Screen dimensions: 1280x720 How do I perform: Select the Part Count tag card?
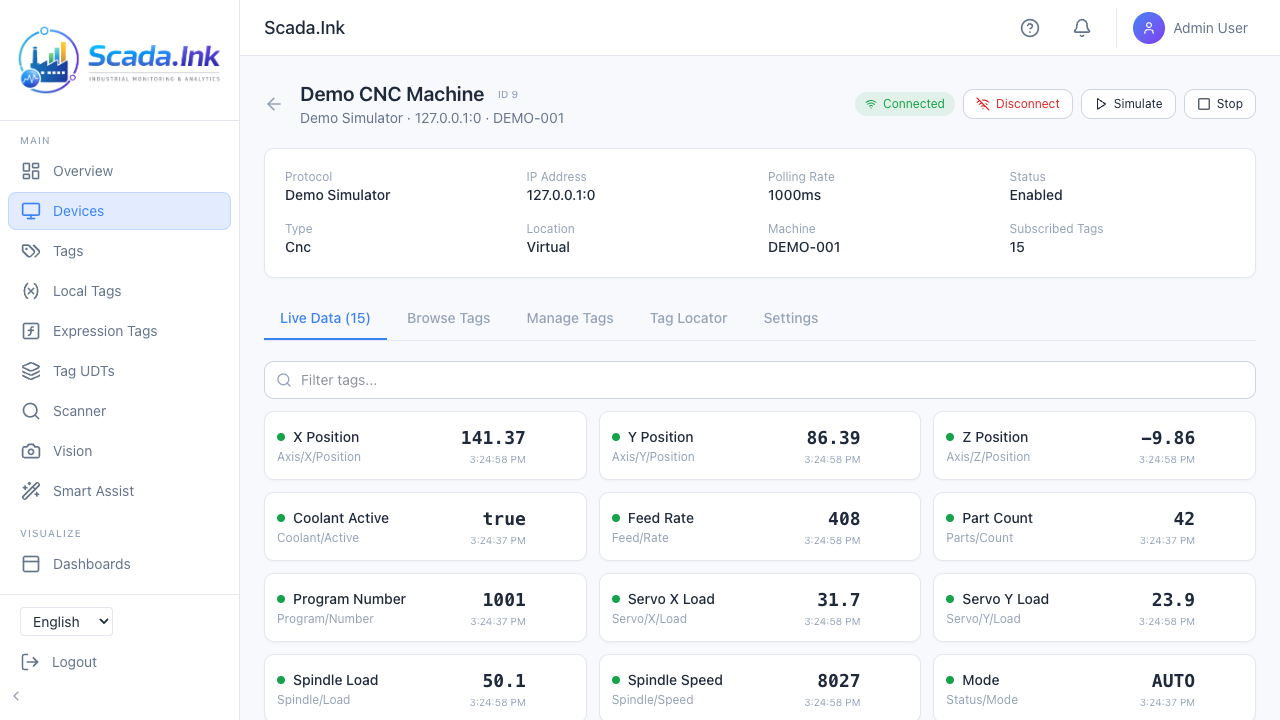pos(1094,527)
